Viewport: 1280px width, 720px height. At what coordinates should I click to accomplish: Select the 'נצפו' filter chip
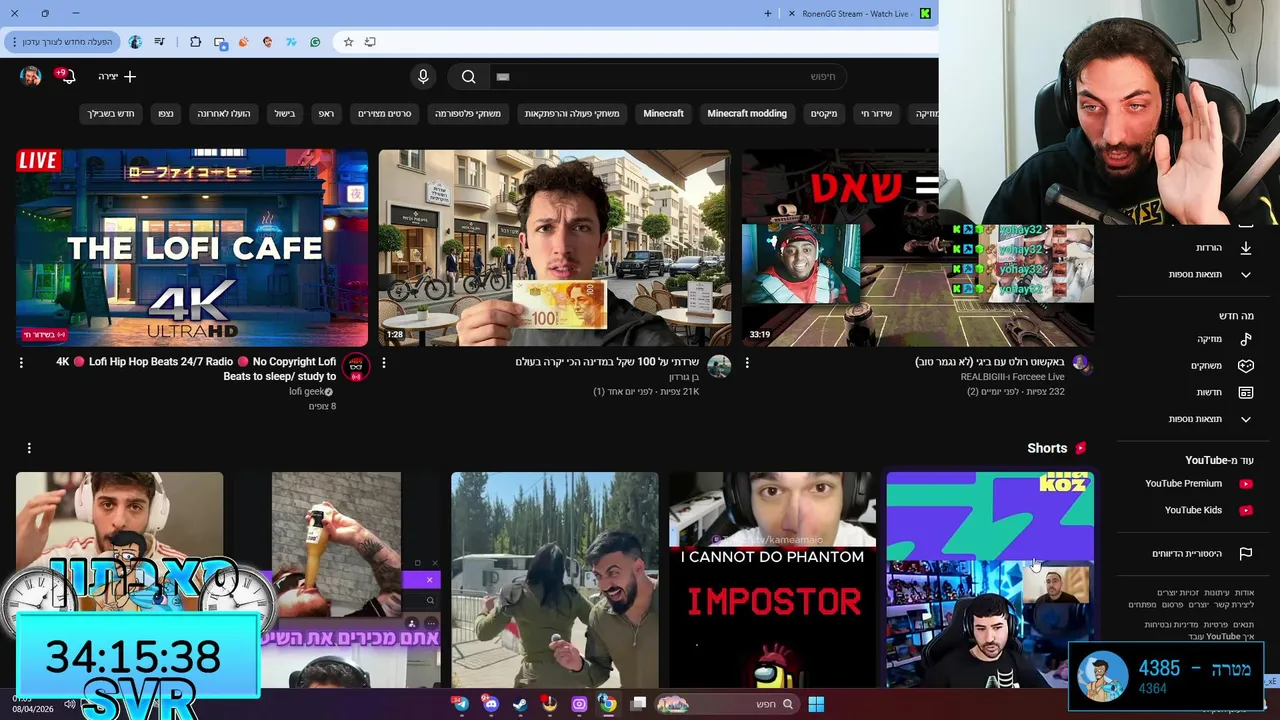[165, 114]
